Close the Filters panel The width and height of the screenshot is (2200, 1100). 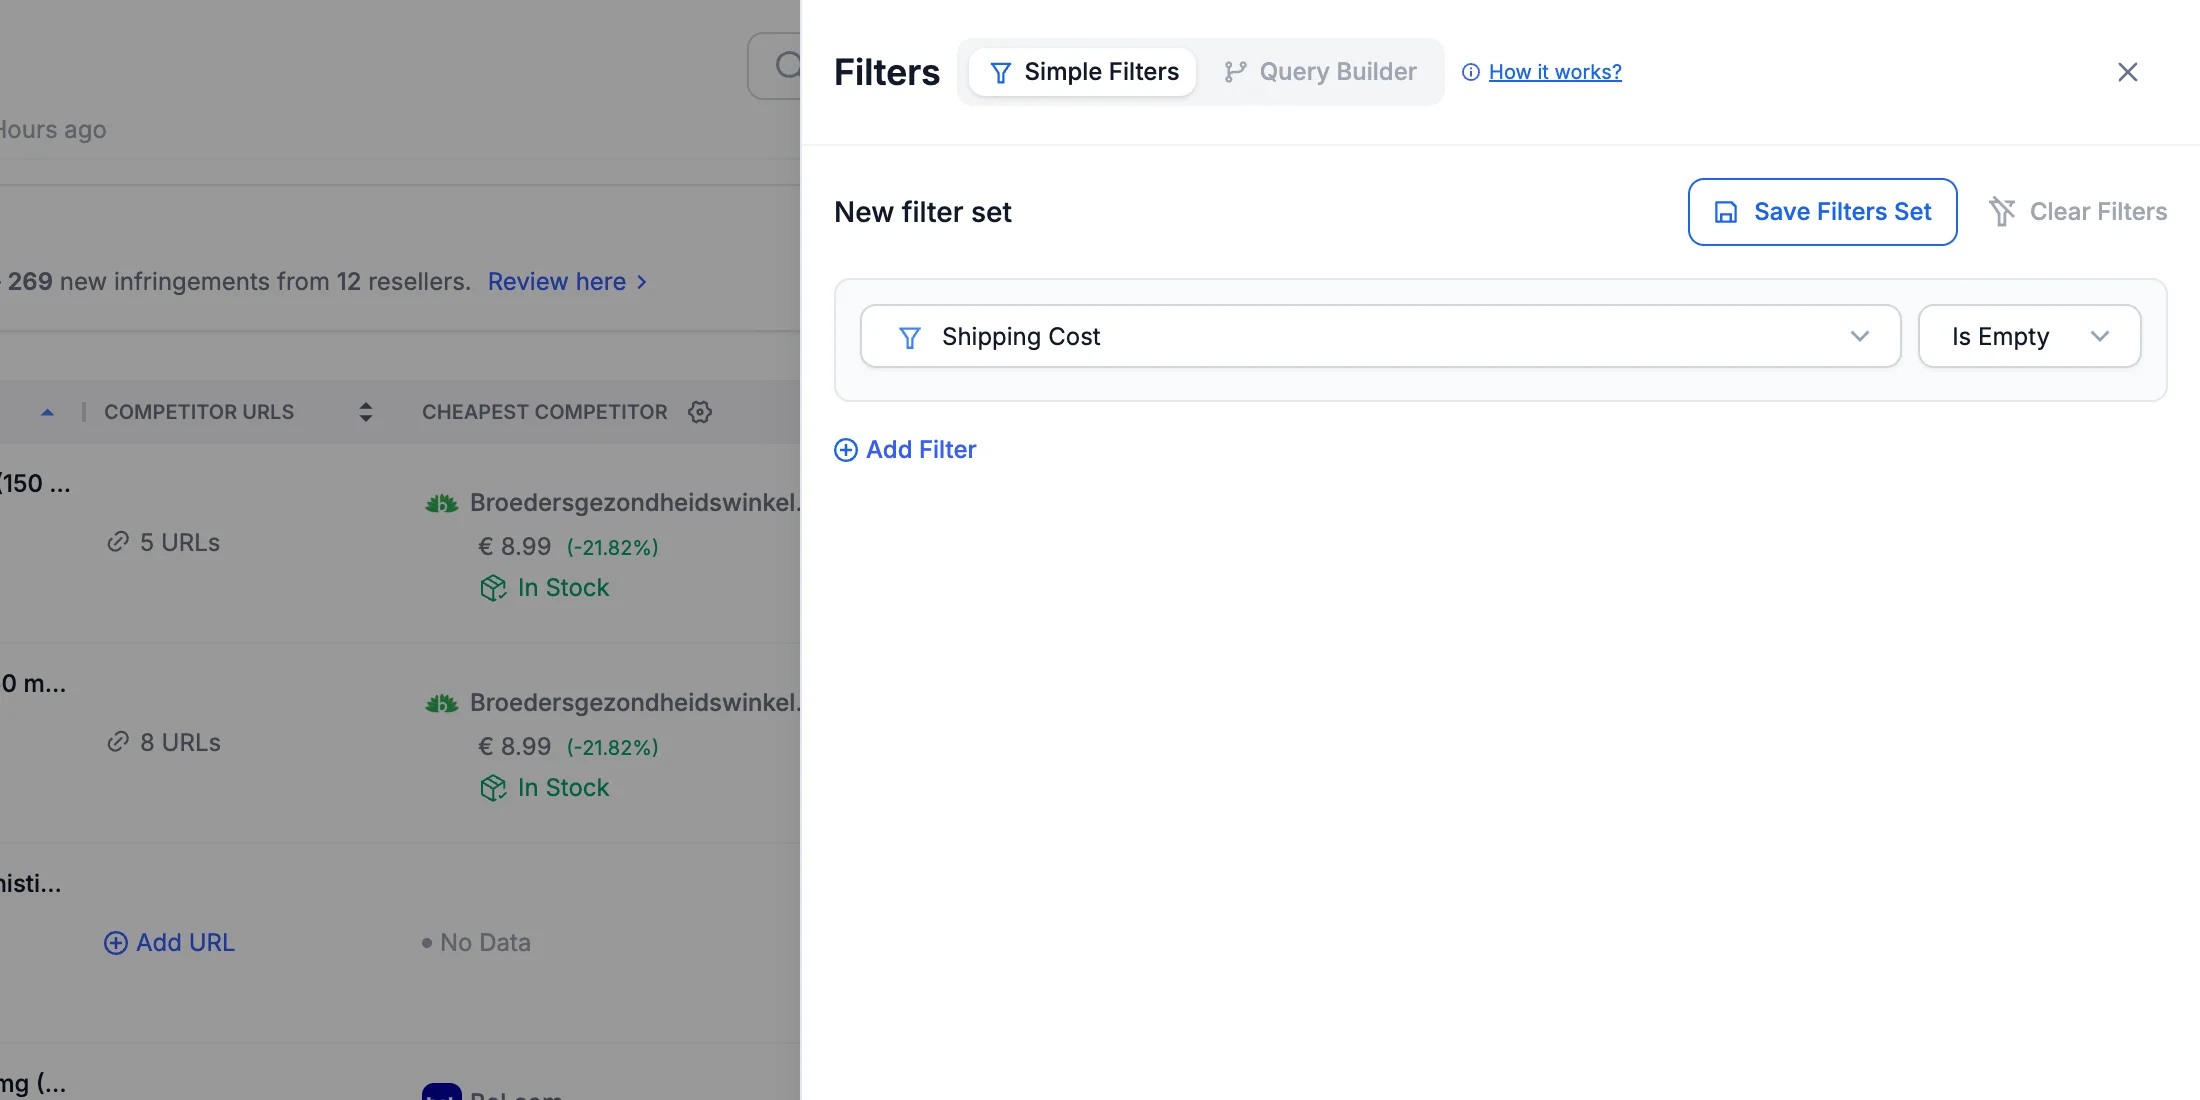coord(2127,72)
